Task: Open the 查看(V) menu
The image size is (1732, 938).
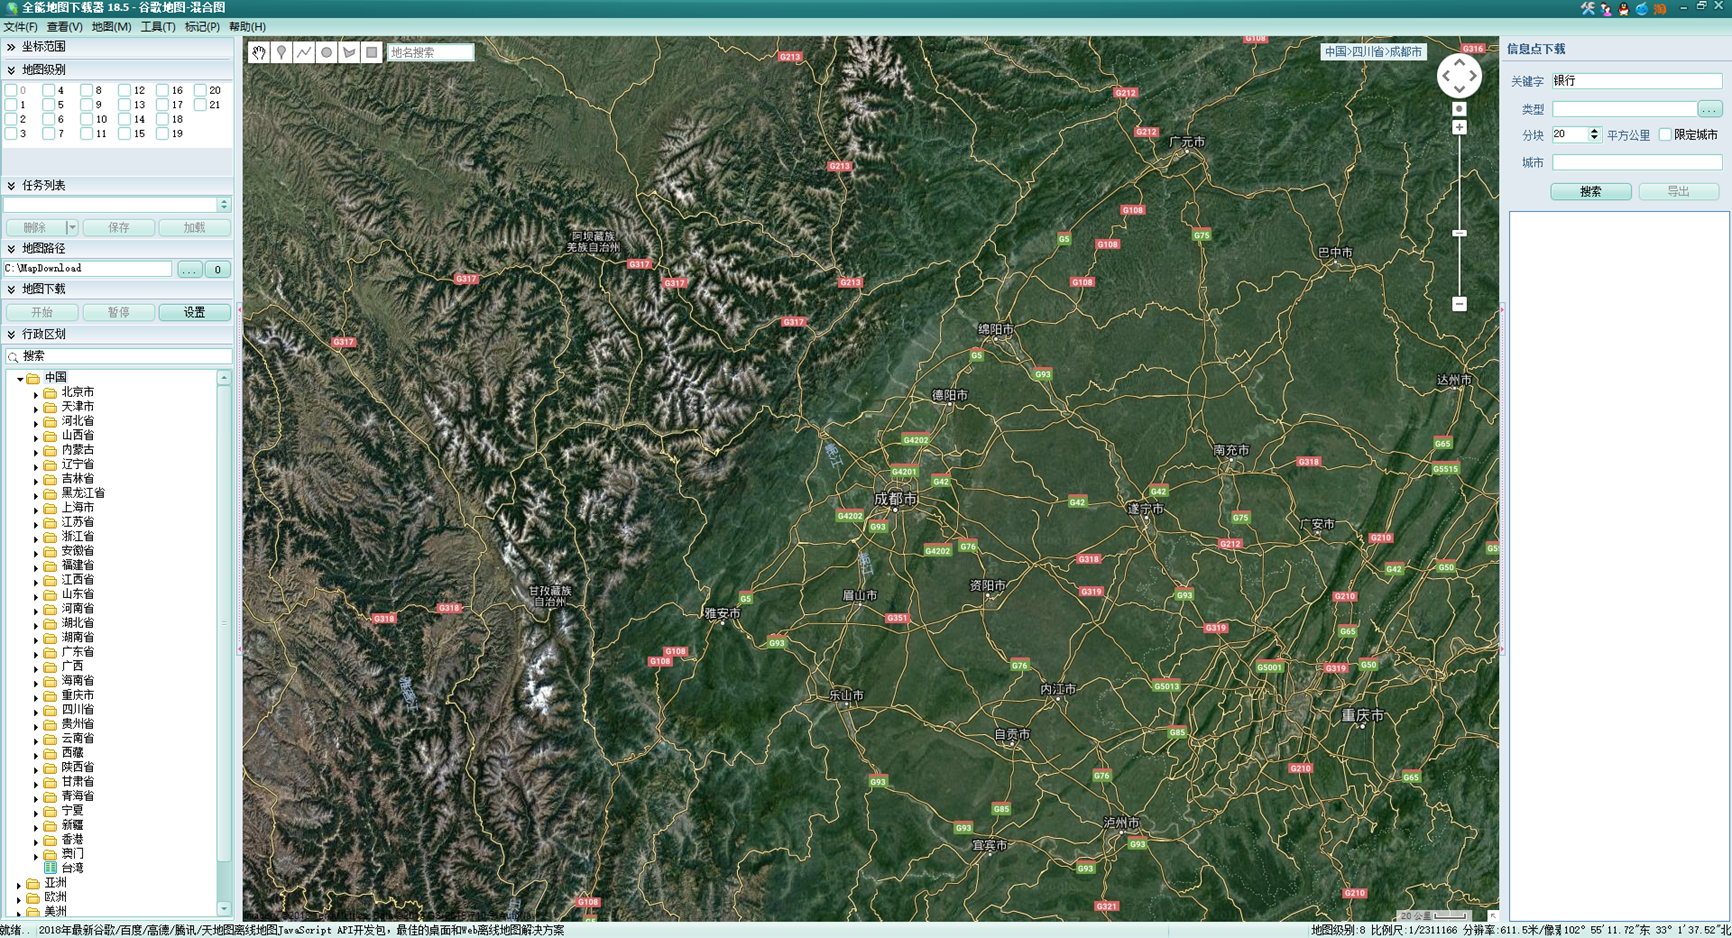Action: [64, 27]
